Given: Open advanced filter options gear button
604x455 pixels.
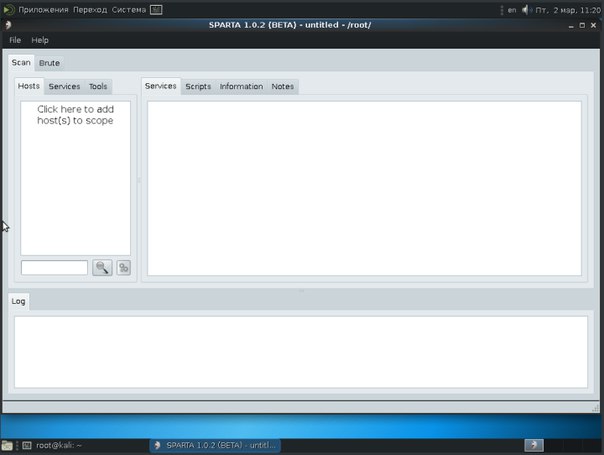Looking at the screenshot, I should 124,267.
